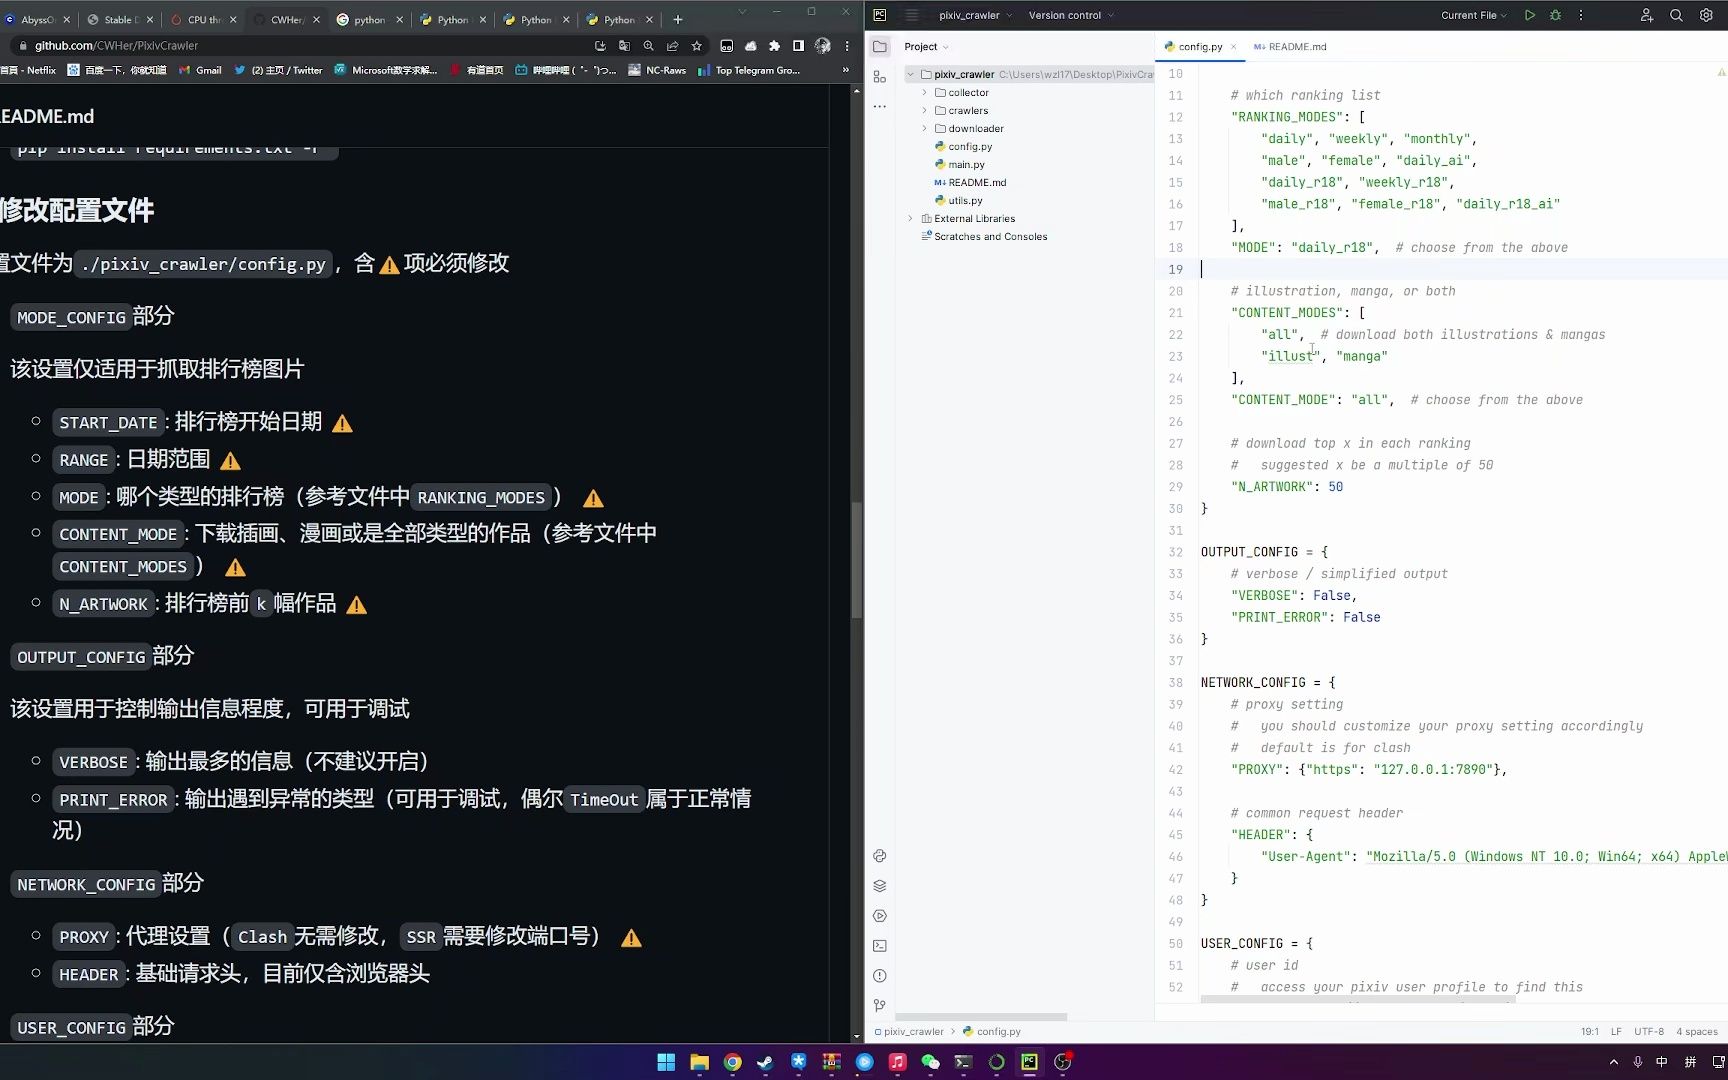Image resolution: width=1728 pixels, height=1080 pixels.
Task: Expand the collector folder
Action: tap(924, 93)
